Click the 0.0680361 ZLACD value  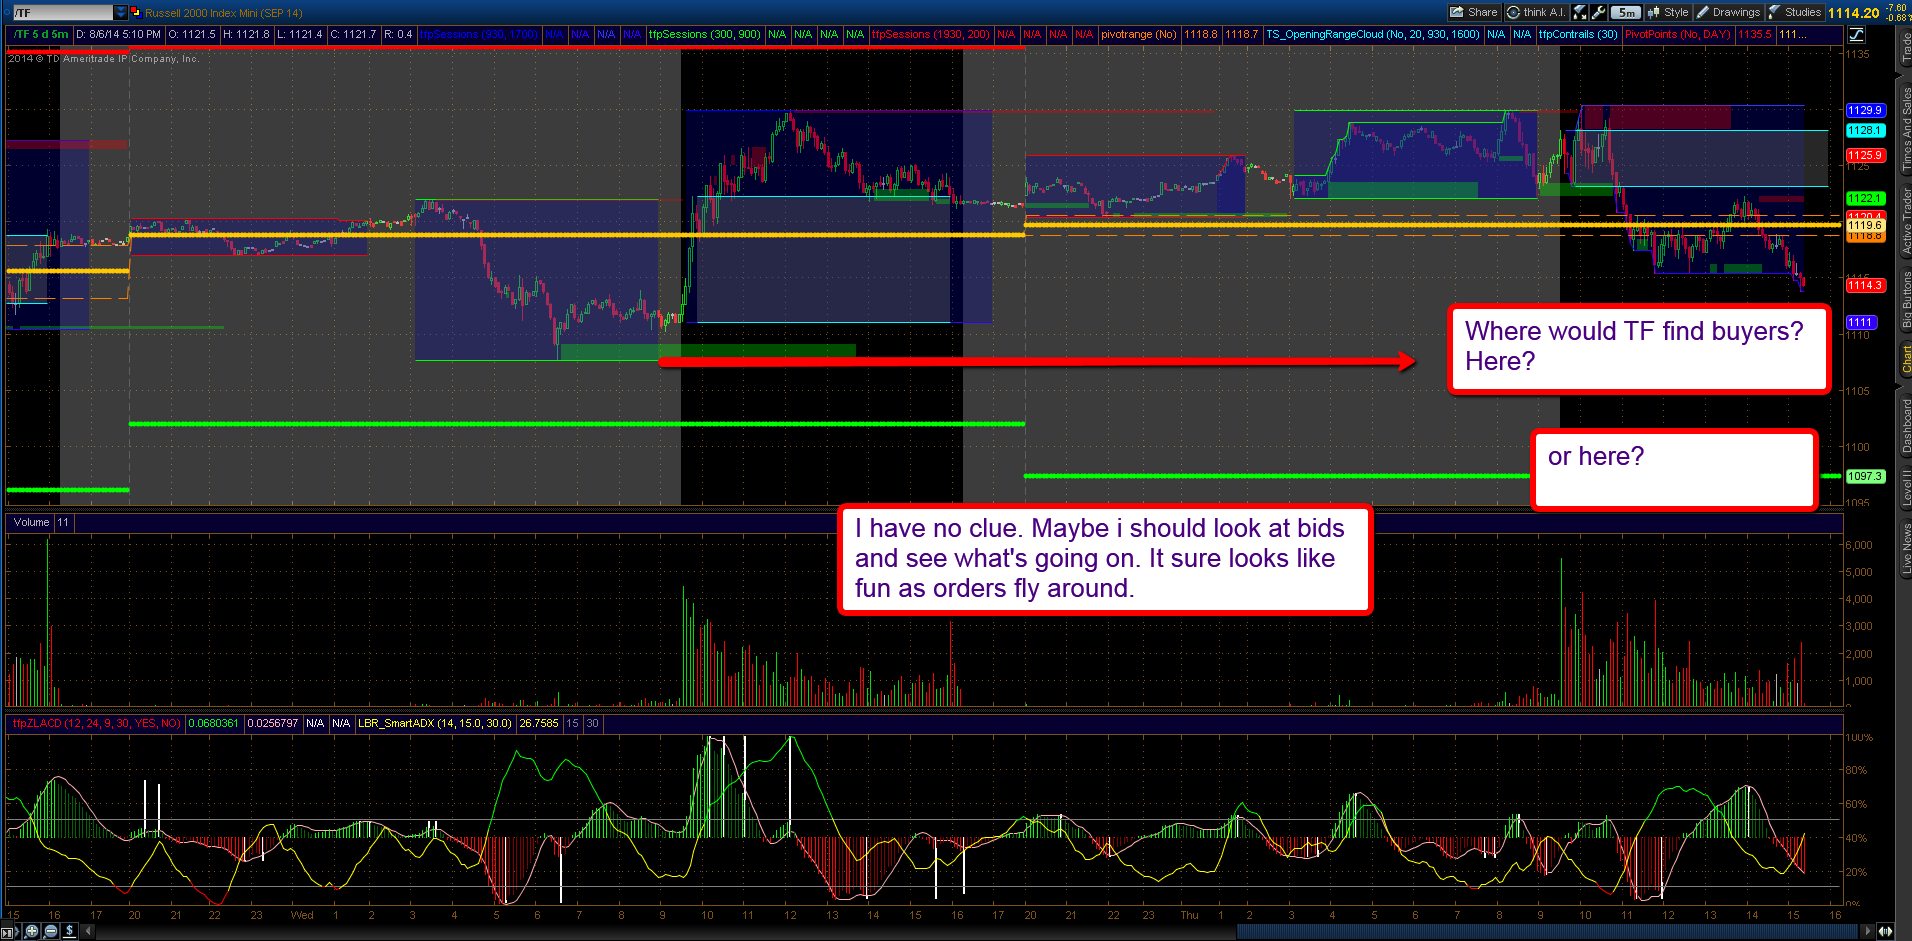(214, 723)
